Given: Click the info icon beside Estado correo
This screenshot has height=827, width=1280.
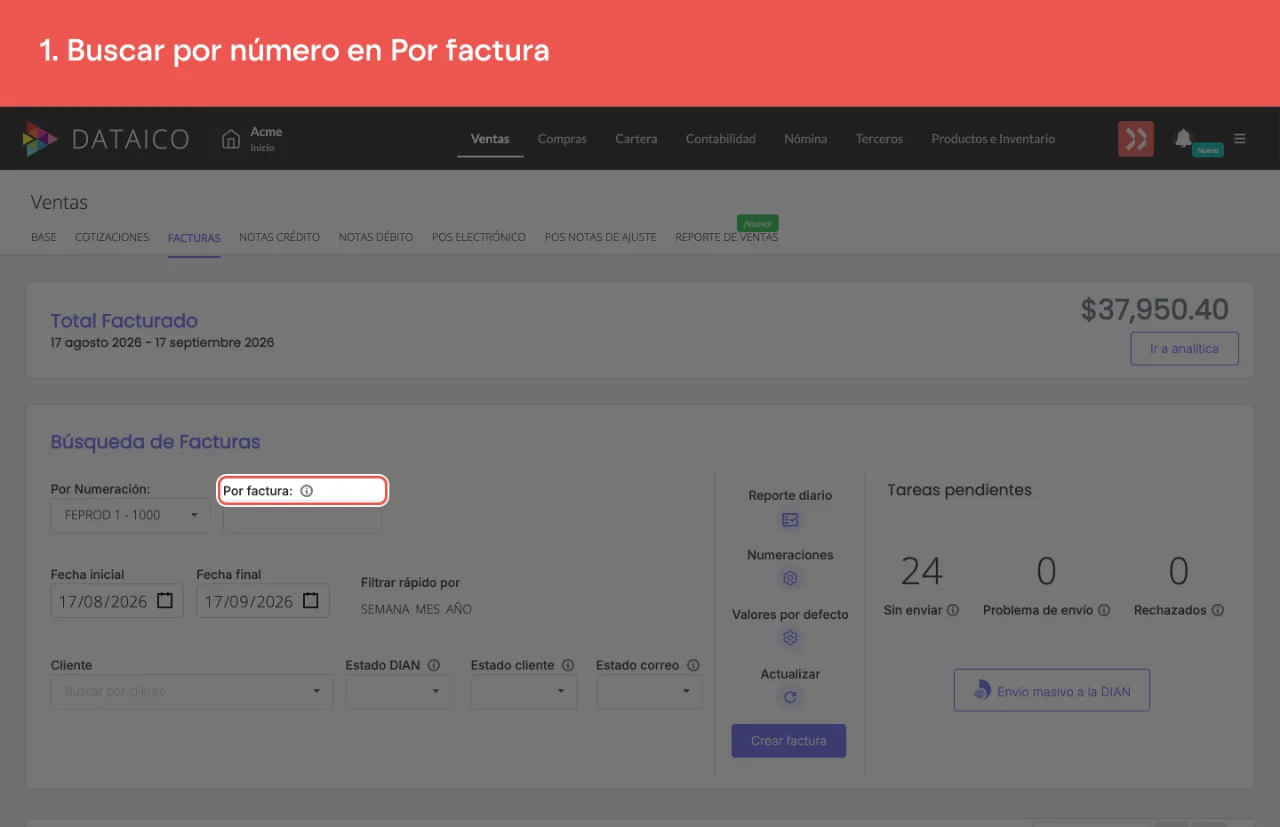Looking at the screenshot, I should point(693,665).
